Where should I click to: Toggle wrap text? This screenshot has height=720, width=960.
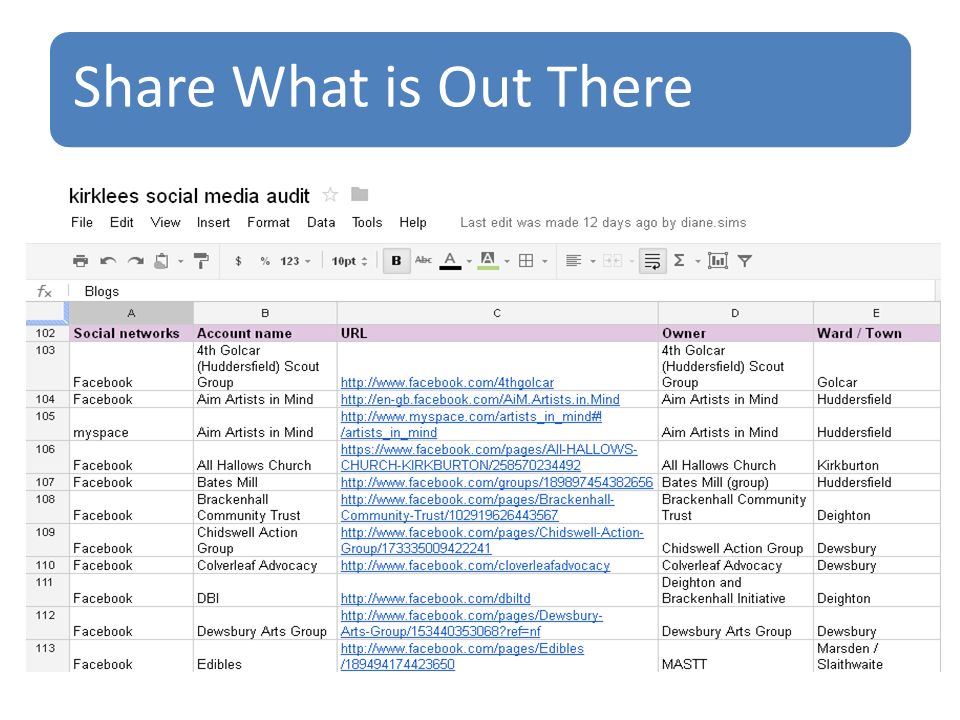pos(652,261)
